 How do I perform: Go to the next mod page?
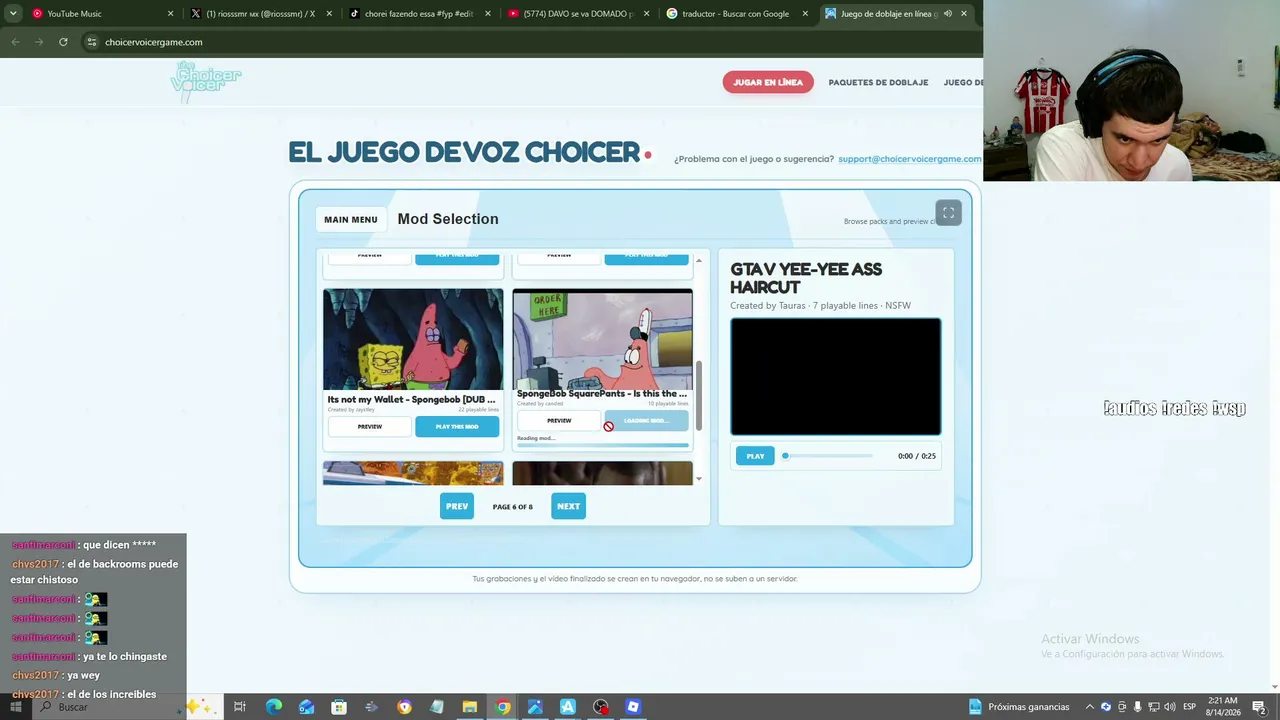point(568,506)
